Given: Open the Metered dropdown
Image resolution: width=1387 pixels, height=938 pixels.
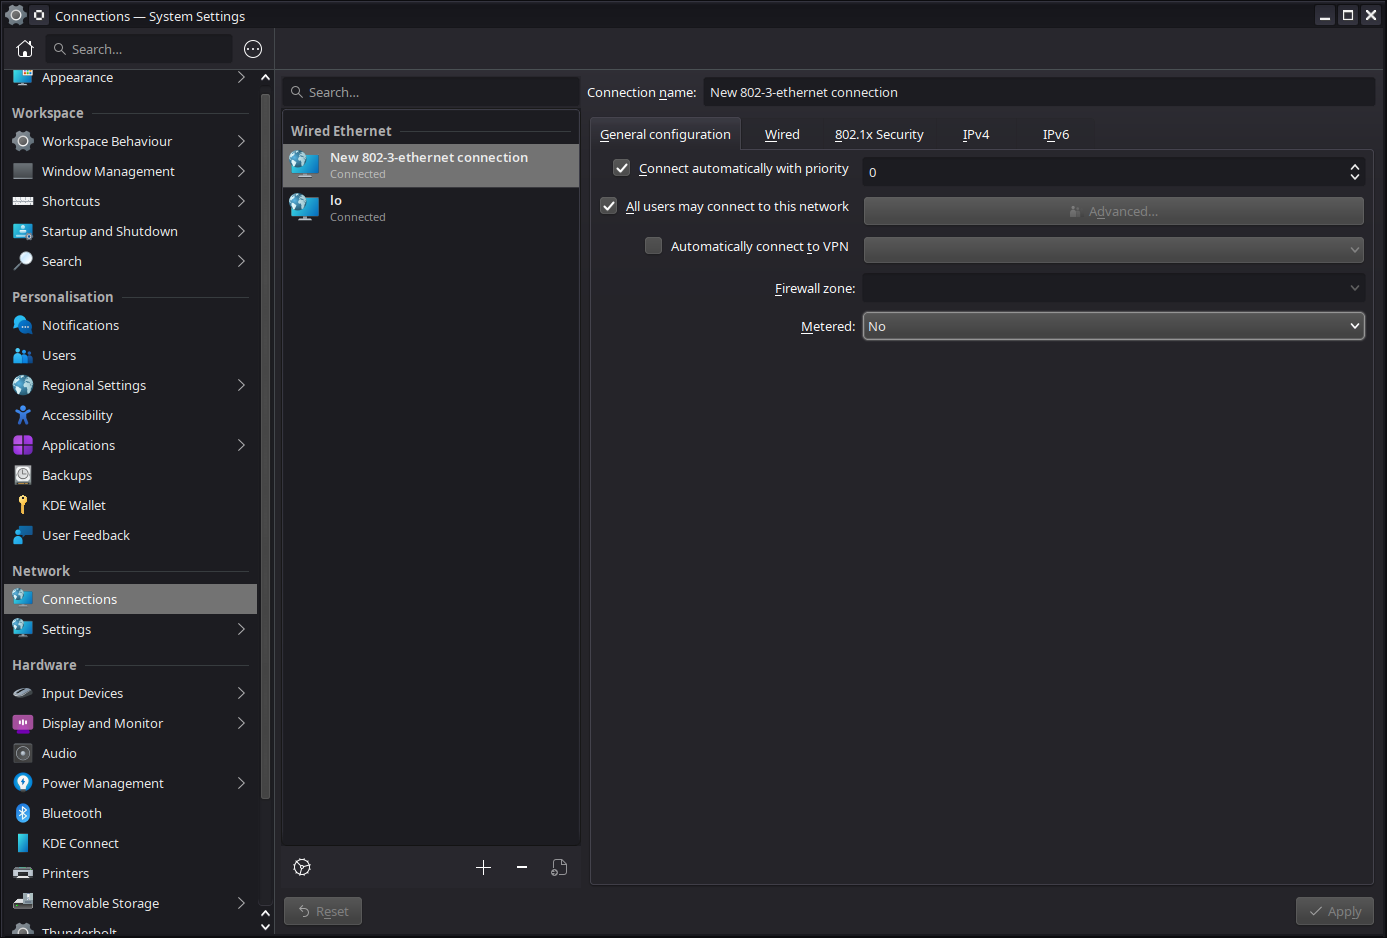Looking at the screenshot, I should (1113, 326).
